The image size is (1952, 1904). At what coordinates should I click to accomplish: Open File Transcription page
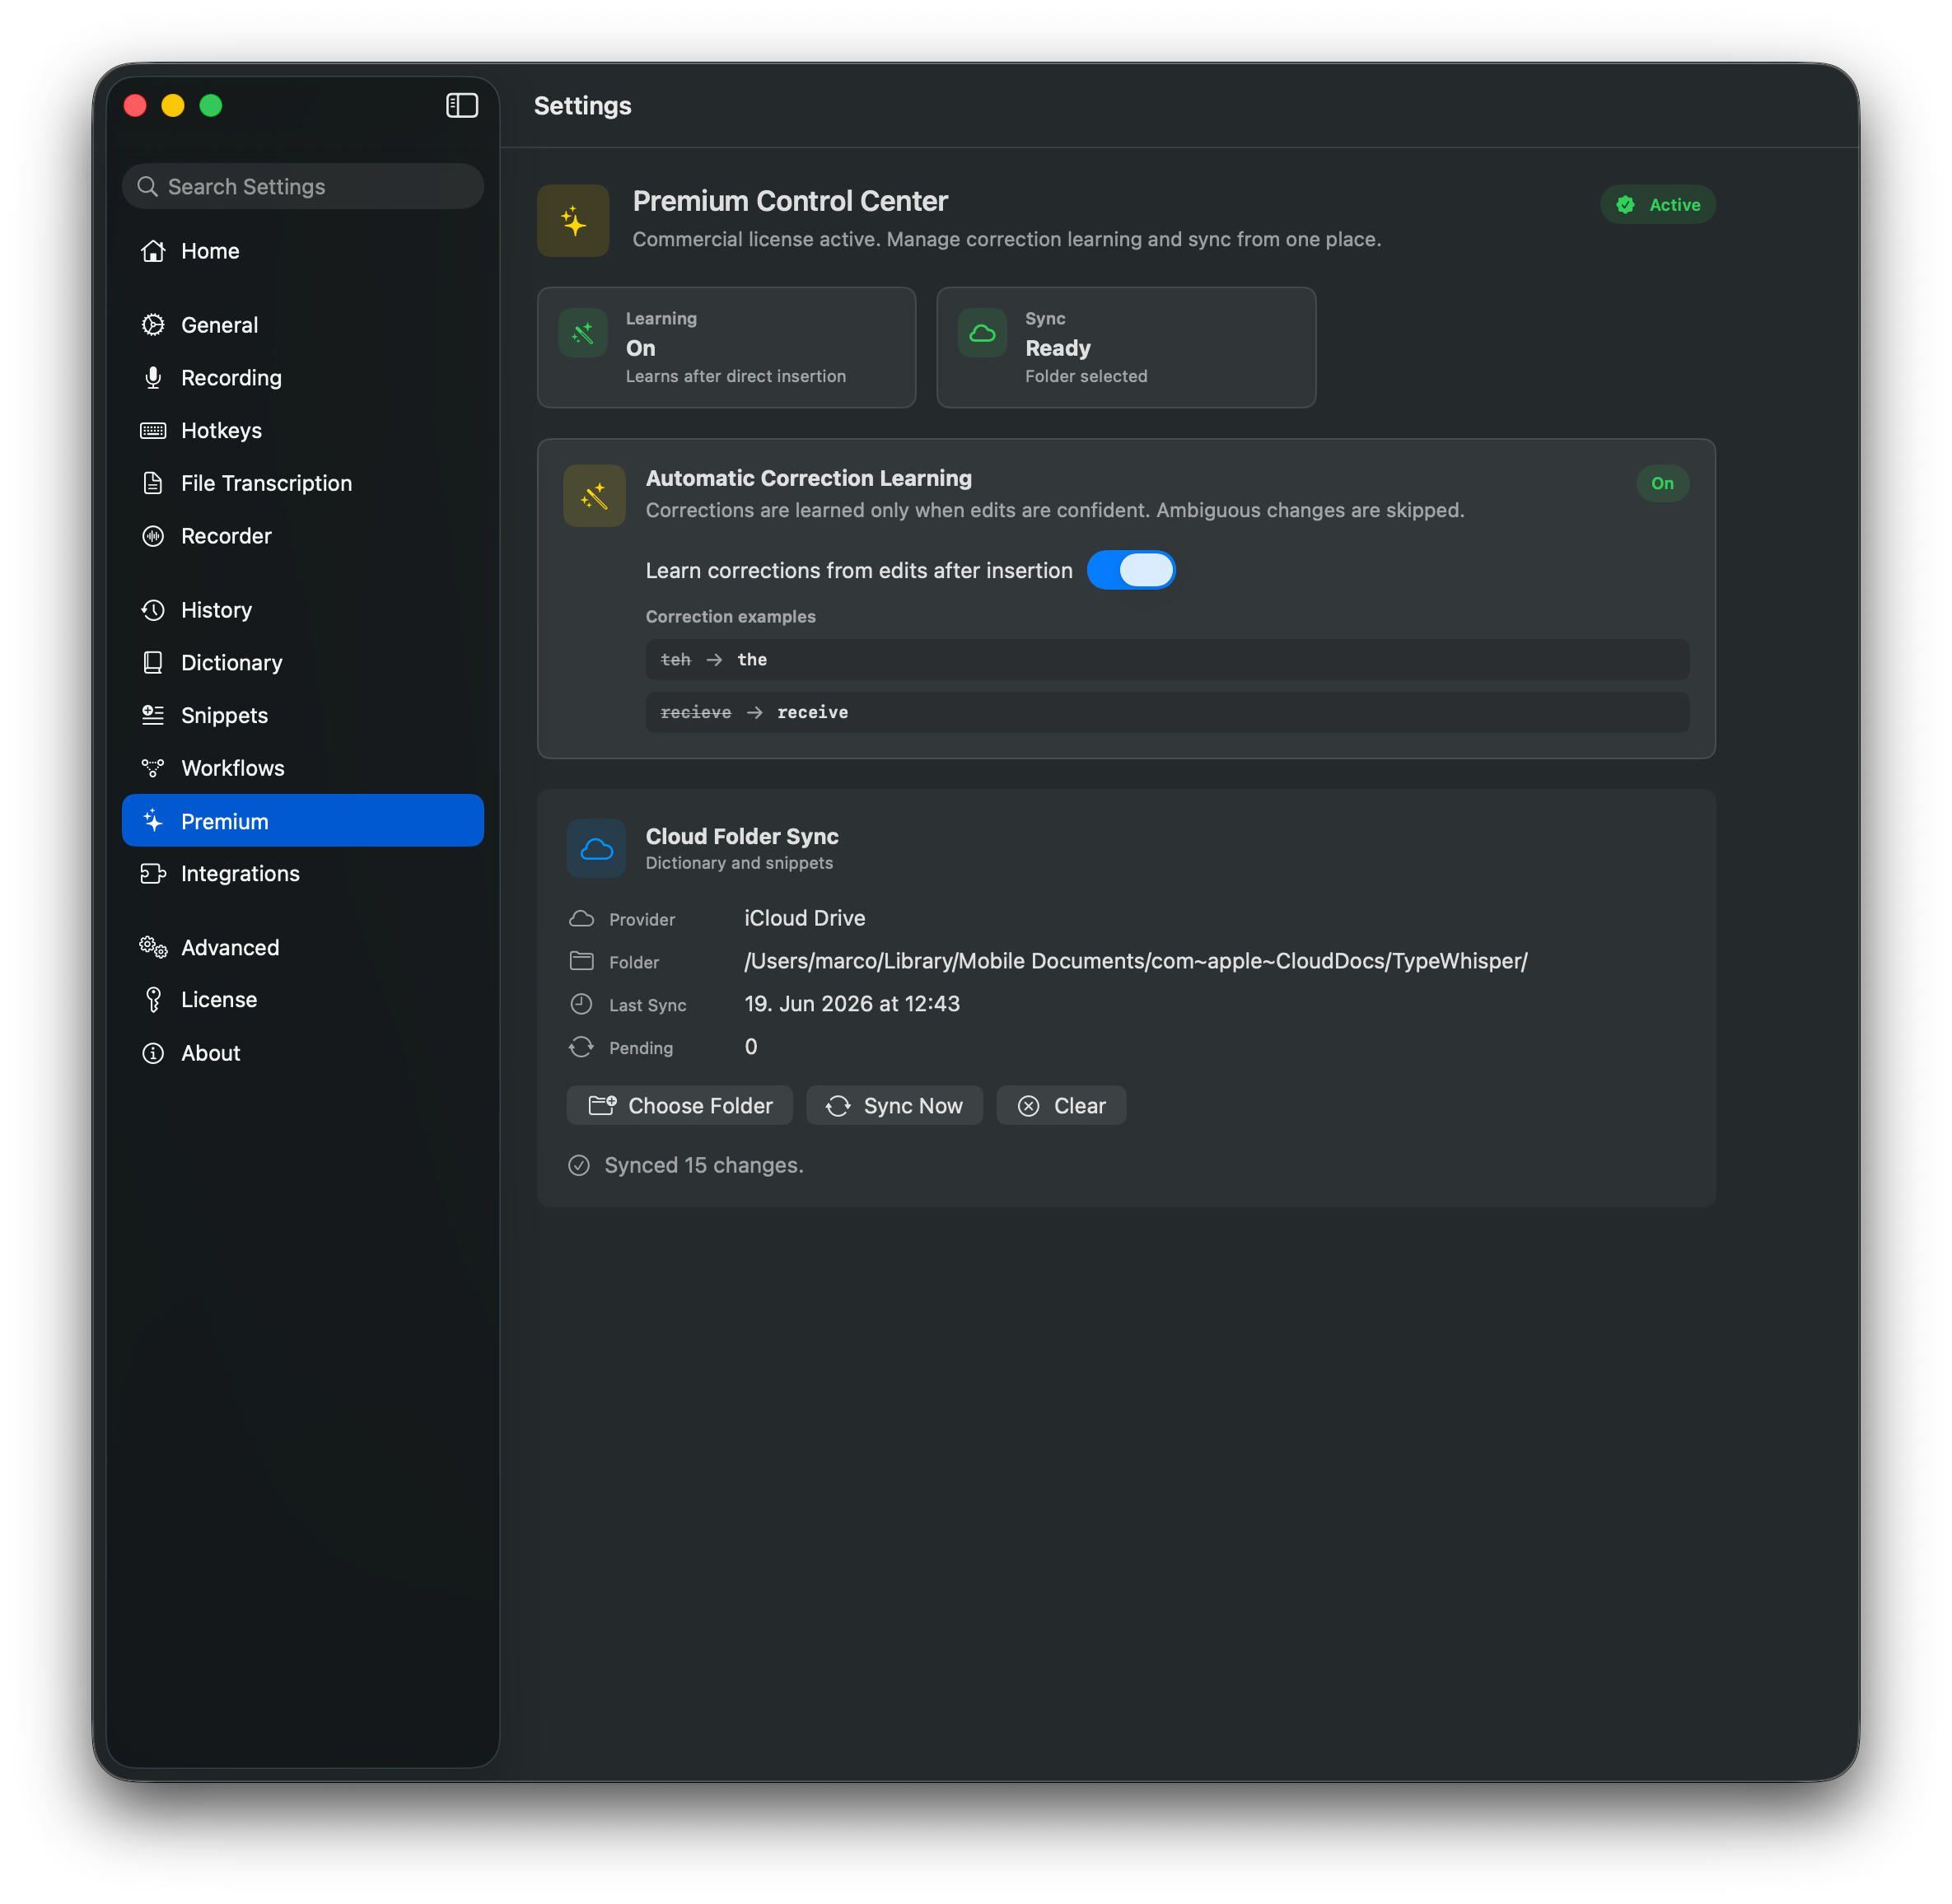(303, 483)
